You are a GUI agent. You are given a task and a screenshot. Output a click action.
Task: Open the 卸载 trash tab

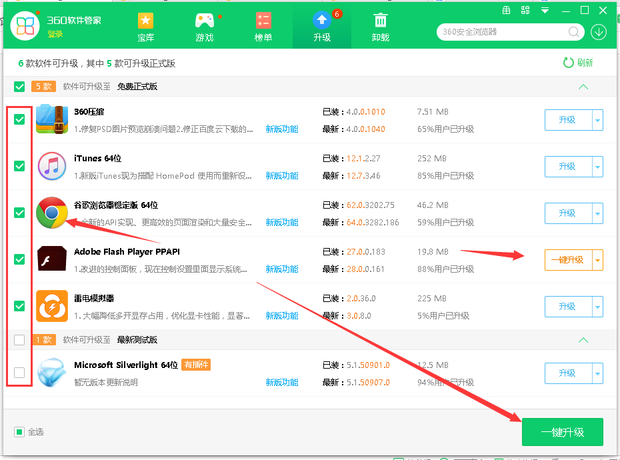380,27
